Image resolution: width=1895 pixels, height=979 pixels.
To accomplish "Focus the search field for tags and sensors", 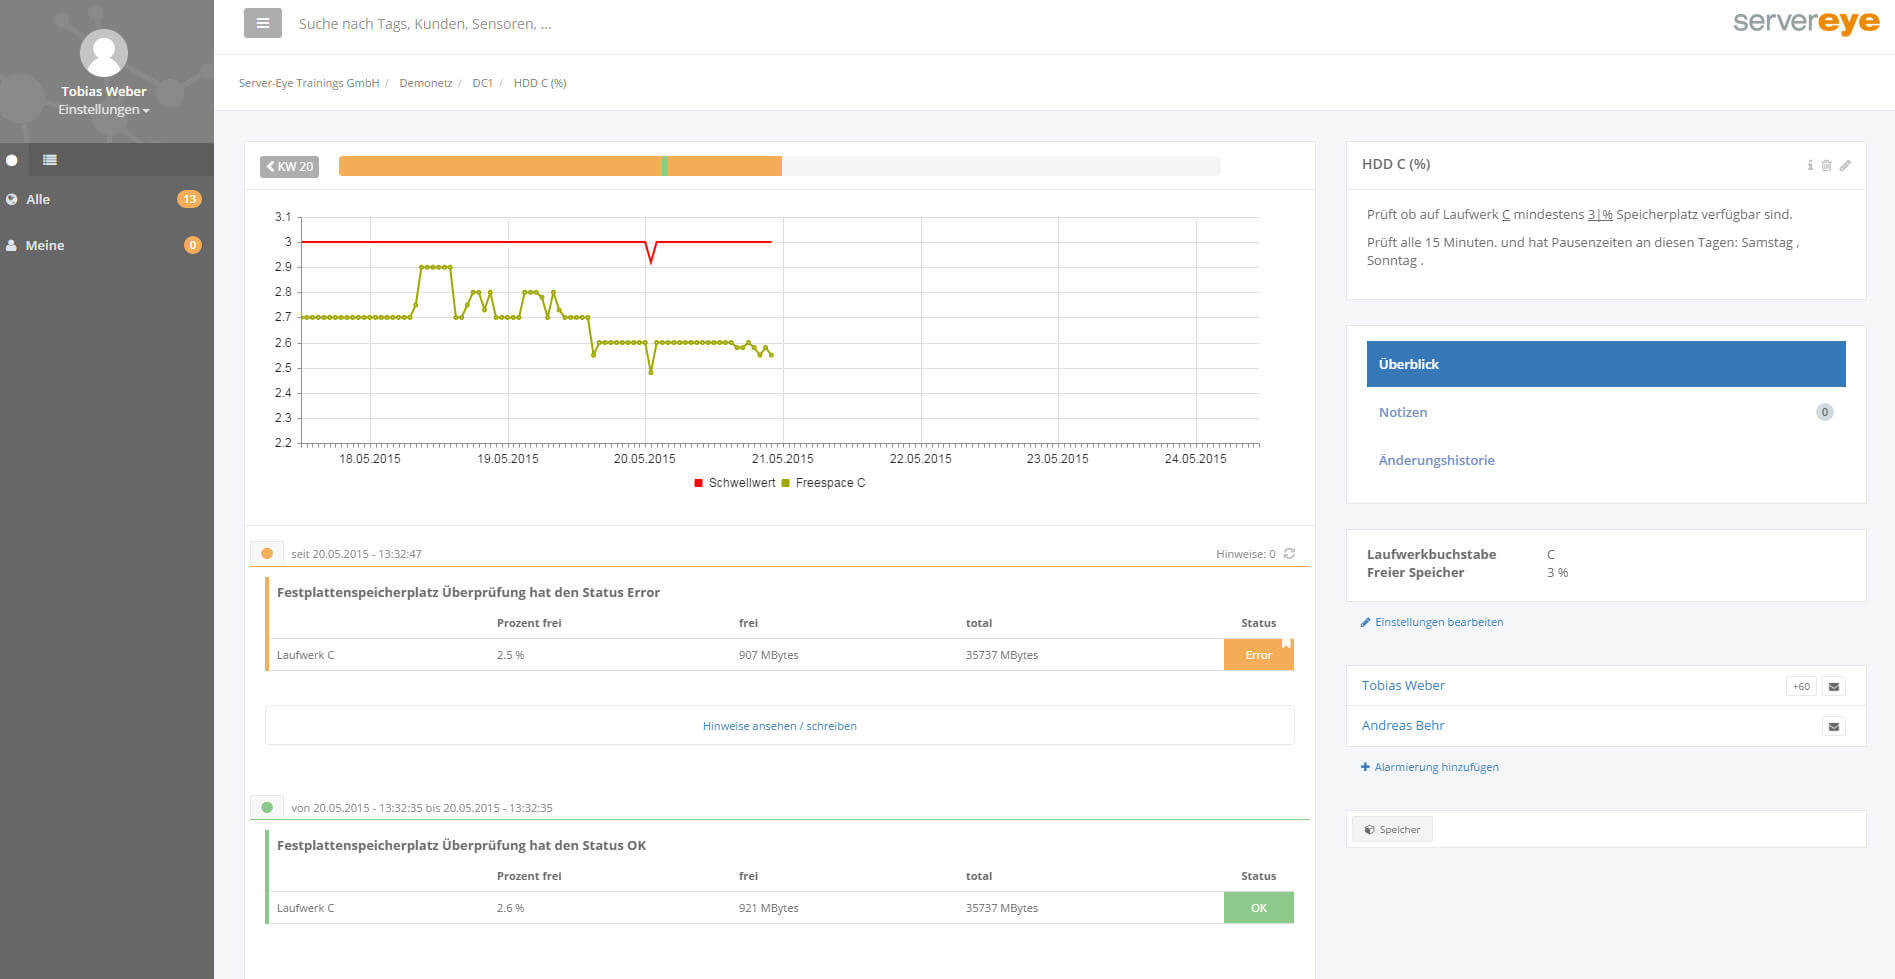I will [425, 24].
